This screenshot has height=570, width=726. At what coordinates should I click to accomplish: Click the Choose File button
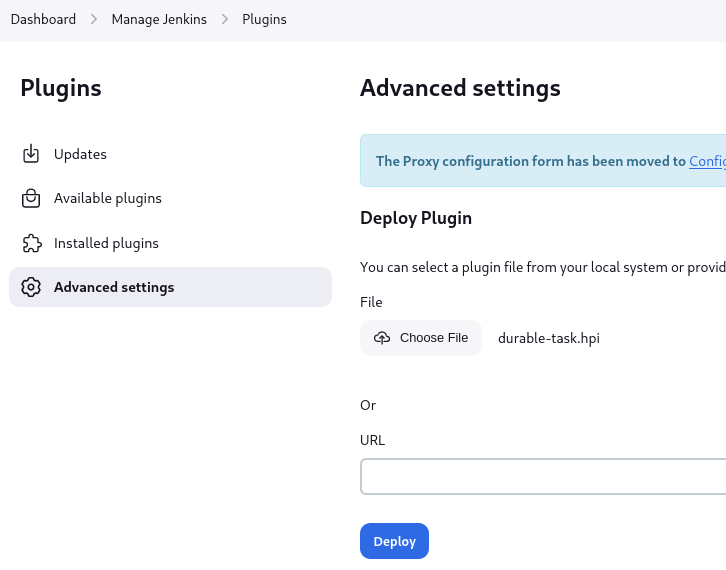[421, 338]
